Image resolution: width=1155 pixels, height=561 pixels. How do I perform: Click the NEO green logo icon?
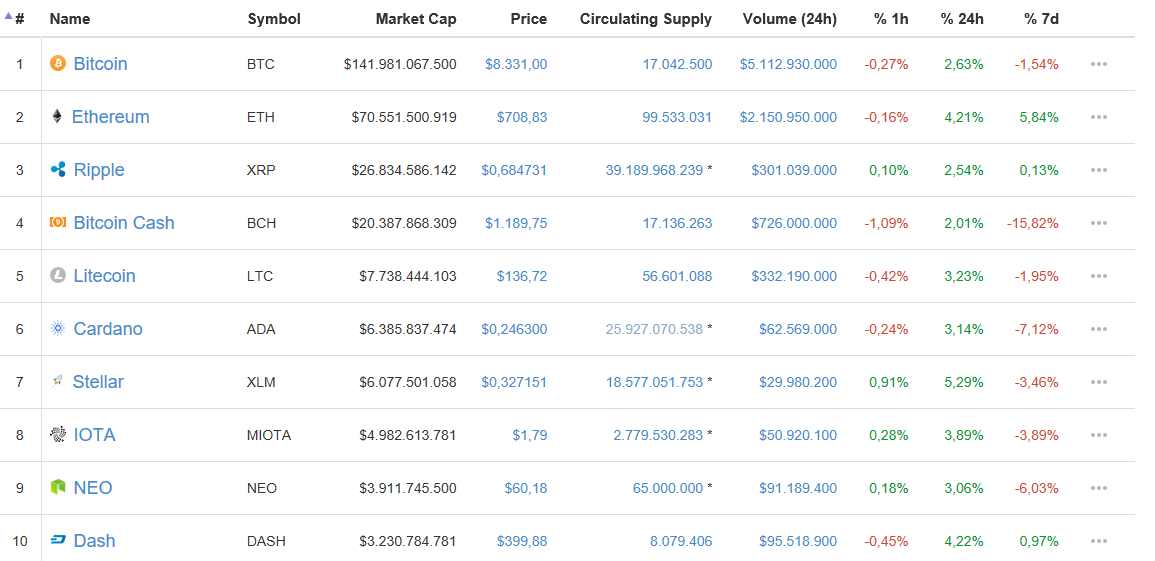(58, 488)
